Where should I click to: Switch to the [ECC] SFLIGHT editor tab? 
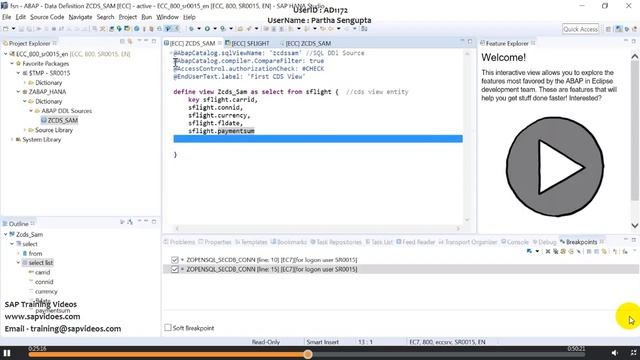(x=247, y=43)
